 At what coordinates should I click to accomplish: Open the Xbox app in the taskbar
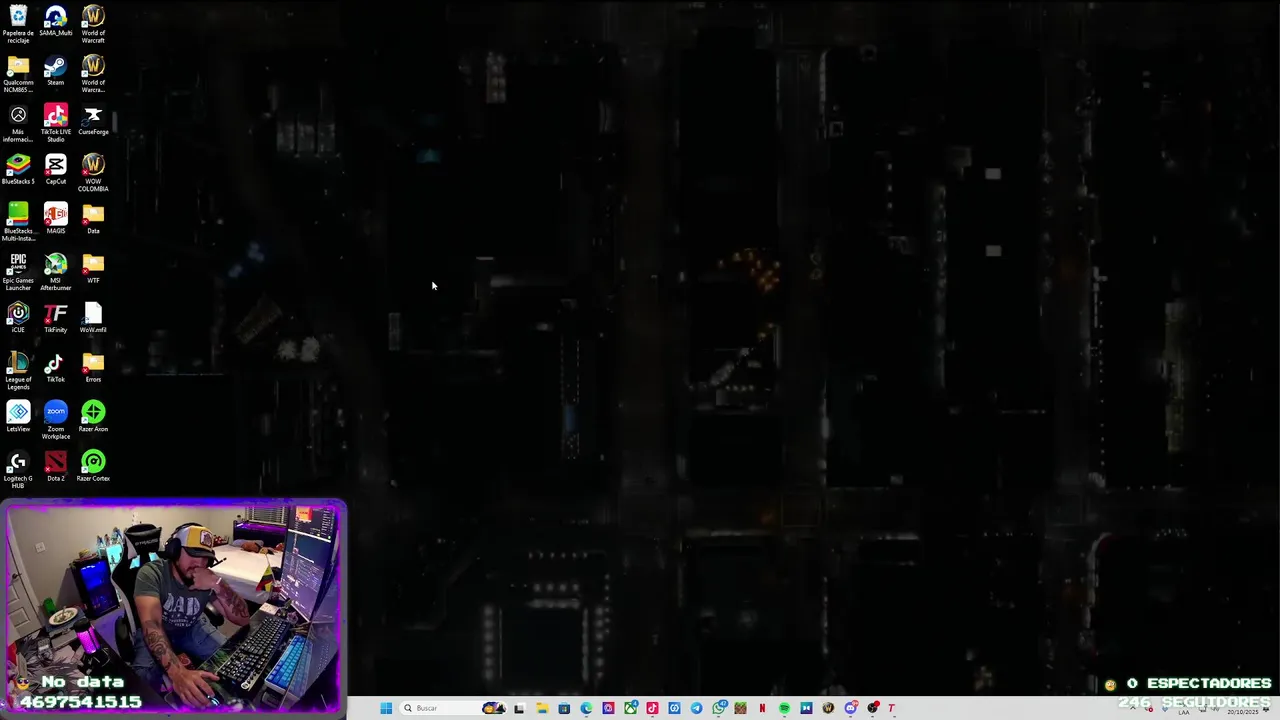[x=630, y=708]
